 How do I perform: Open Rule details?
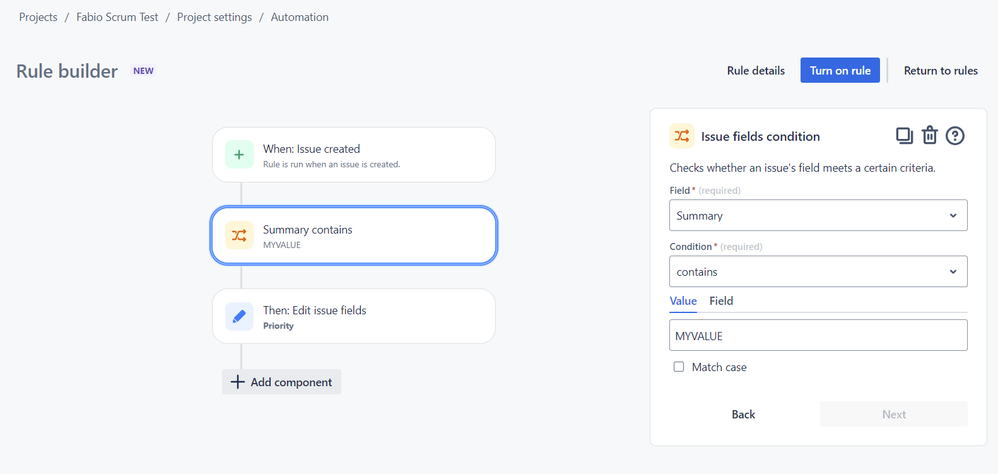click(x=756, y=71)
